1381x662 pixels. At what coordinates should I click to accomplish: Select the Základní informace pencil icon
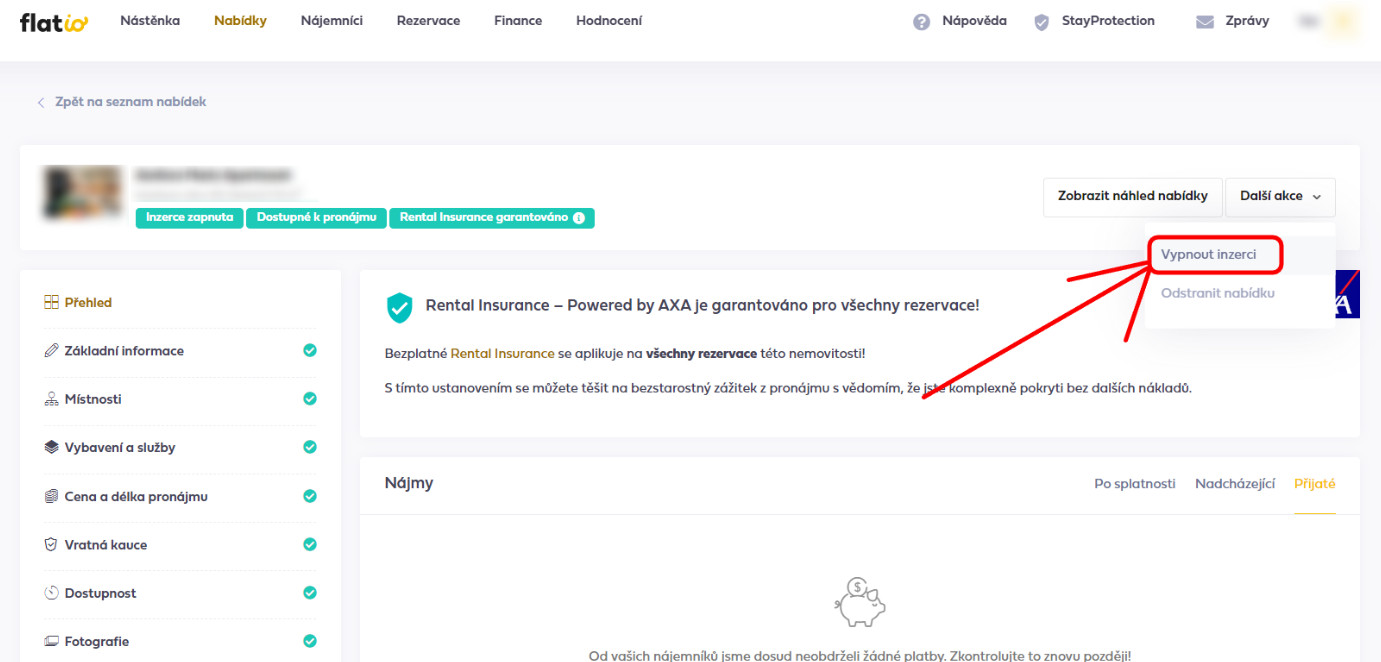[52, 351]
